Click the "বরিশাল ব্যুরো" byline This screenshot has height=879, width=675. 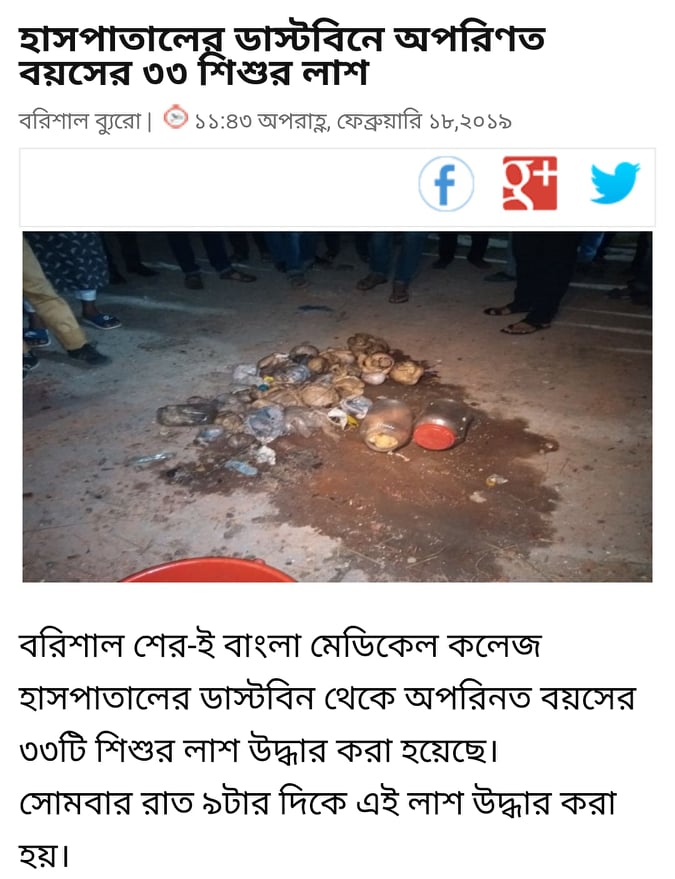pyautogui.click(x=80, y=120)
